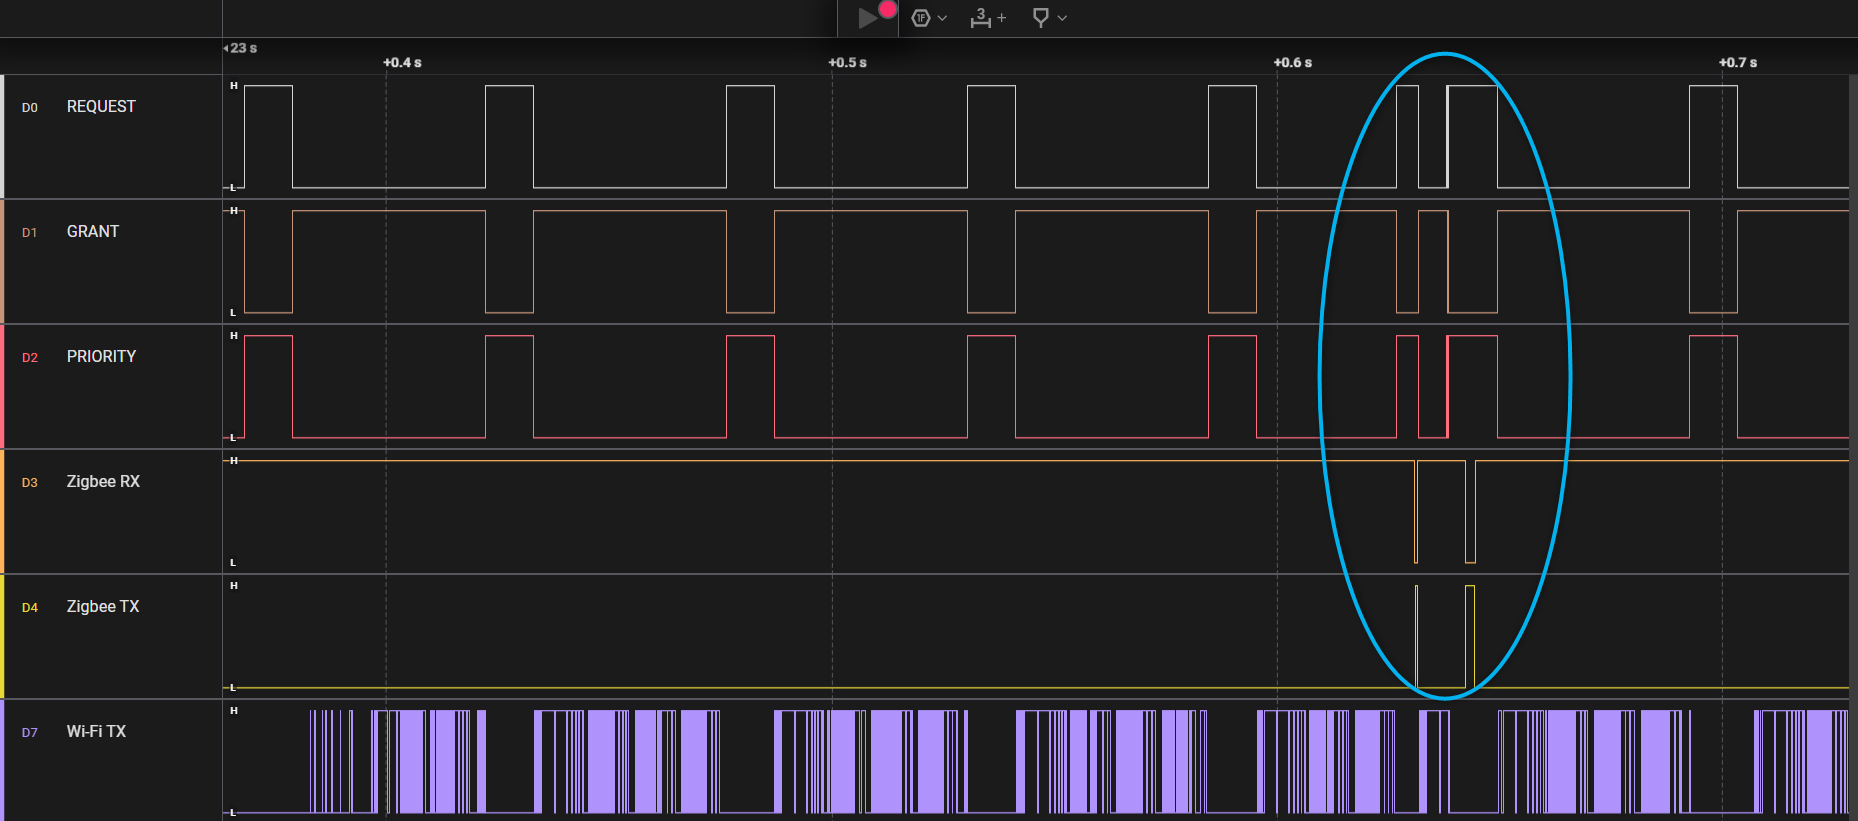Click the D7 channel identifier
Screen dimensions: 1858x821
pyautogui.click(x=30, y=733)
